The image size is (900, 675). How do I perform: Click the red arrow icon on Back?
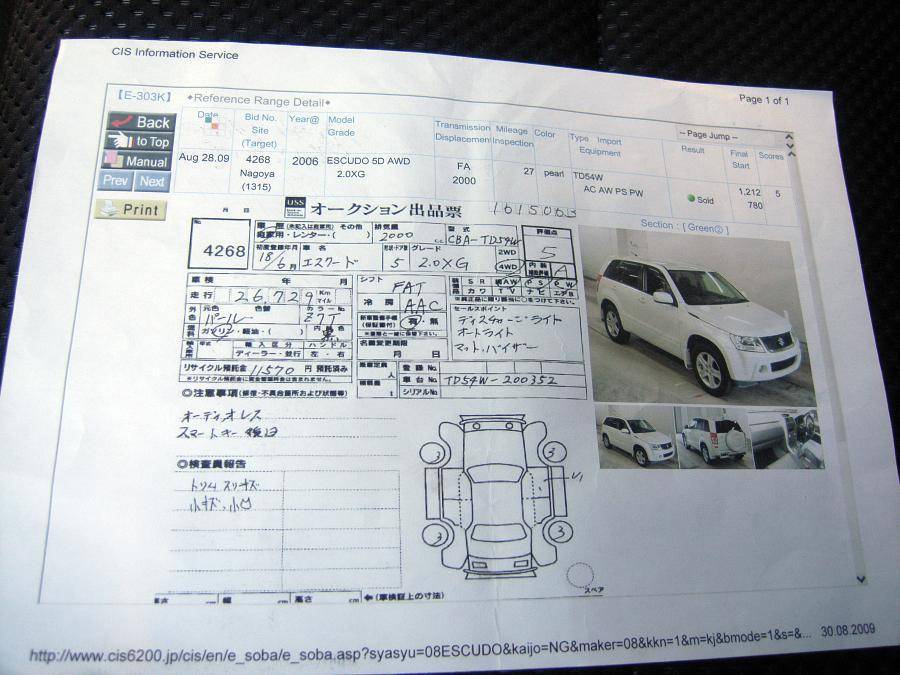tap(123, 121)
